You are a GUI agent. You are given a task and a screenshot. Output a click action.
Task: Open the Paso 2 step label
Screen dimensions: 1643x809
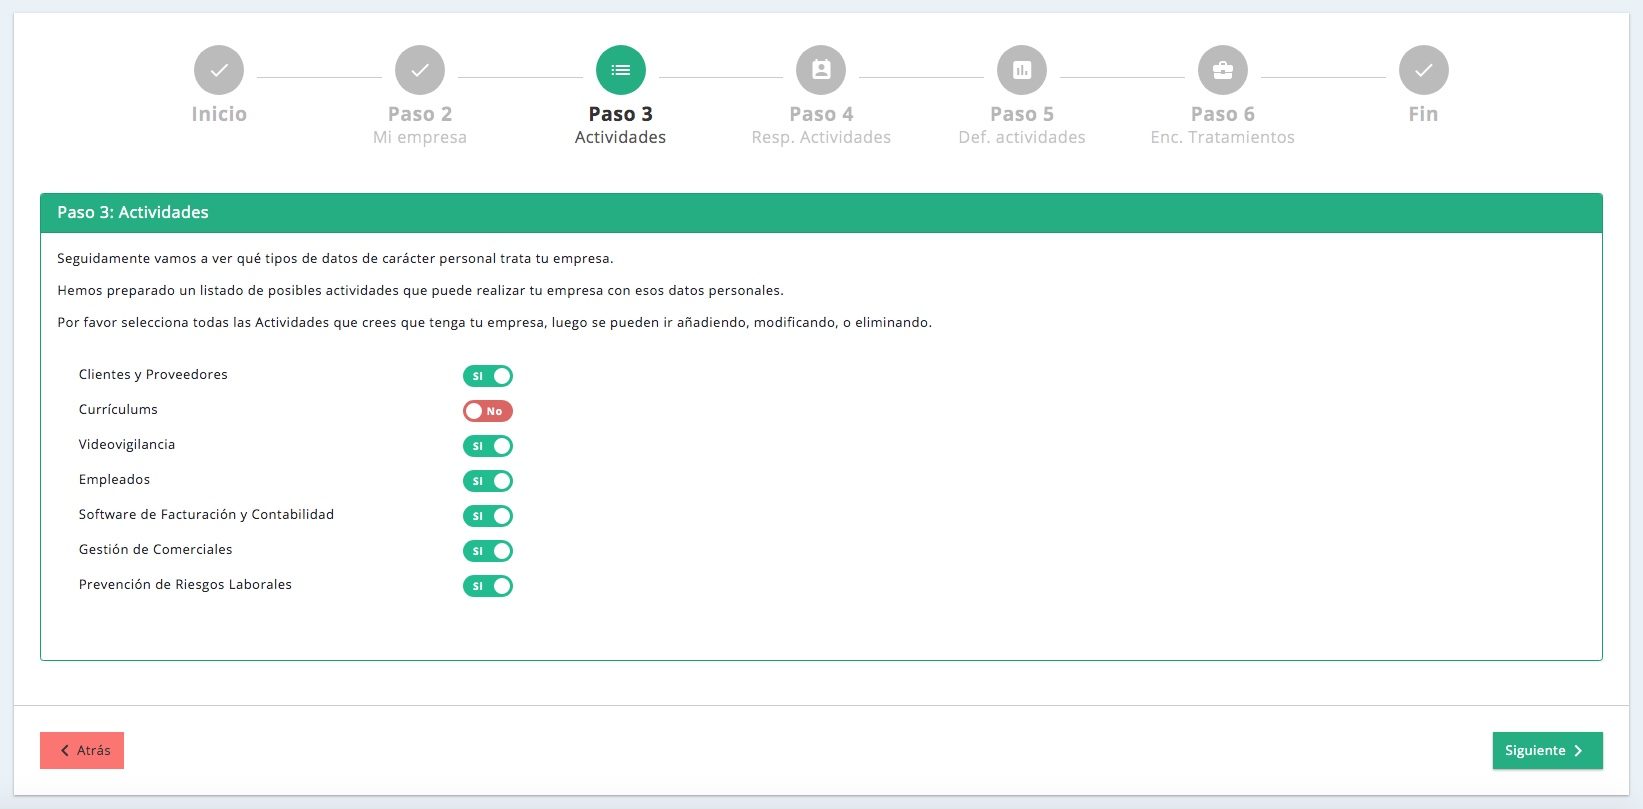[420, 114]
